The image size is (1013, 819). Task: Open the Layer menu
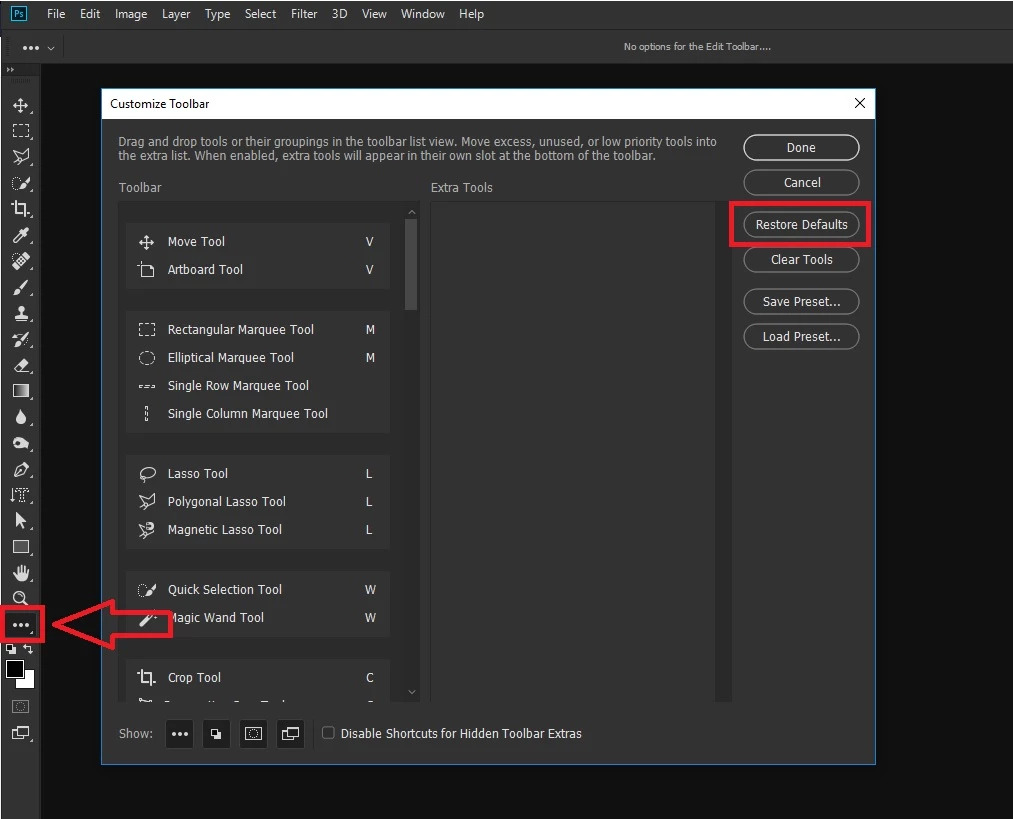point(176,14)
